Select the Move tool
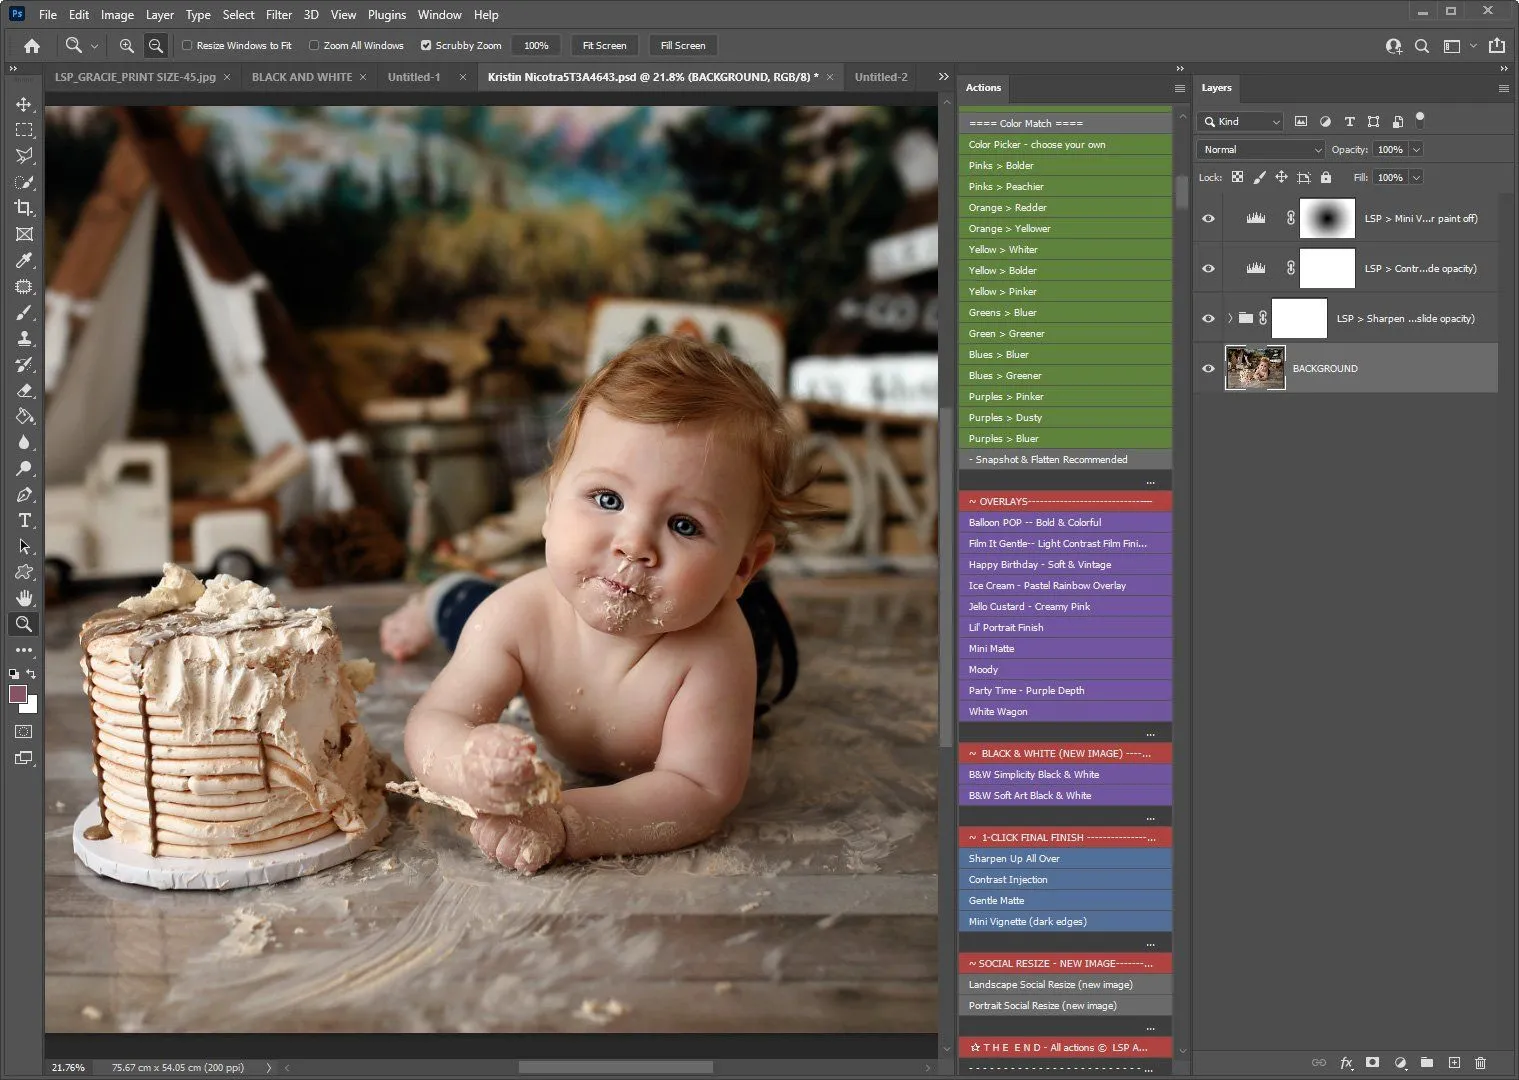 [x=24, y=104]
